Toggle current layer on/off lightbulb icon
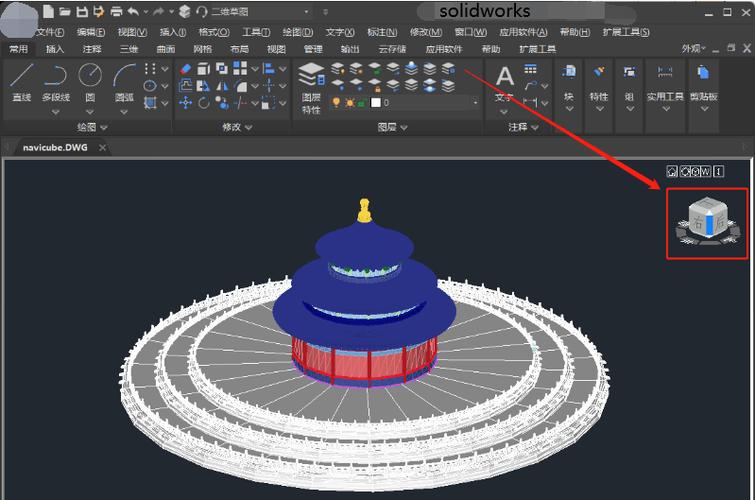This screenshot has width=755, height=500. tap(336, 102)
